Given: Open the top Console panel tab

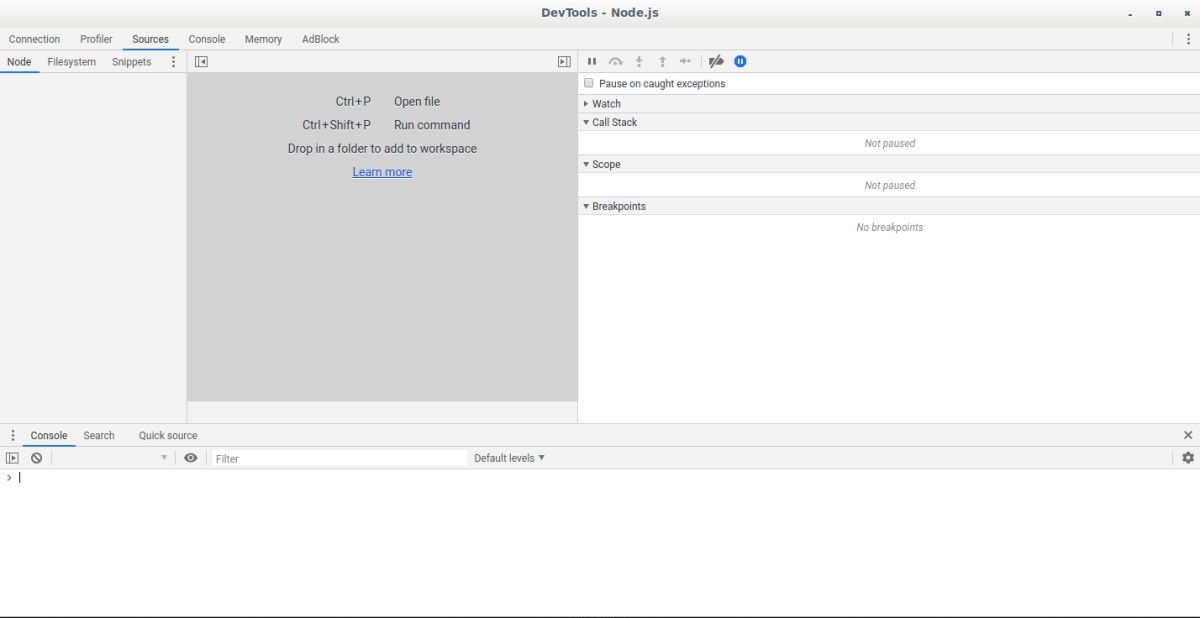Looking at the screenshot, I should (207, 39).
